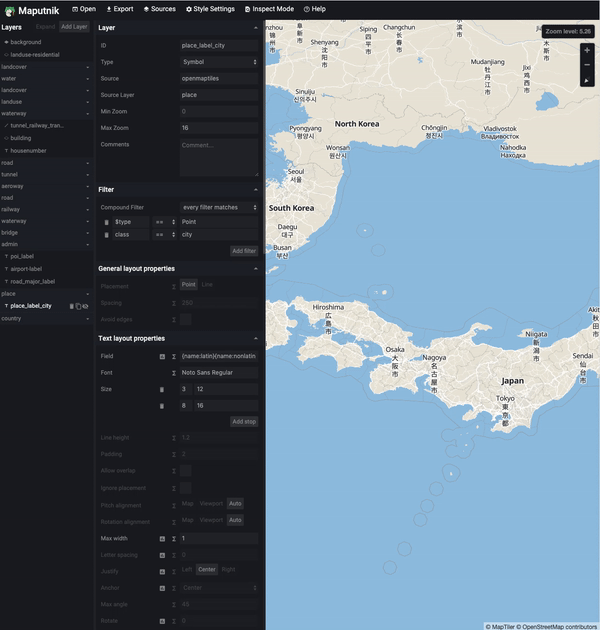Screen dimensions: 600x630
Task: Zoom out the map with minus button
Action: pos(587,65)
